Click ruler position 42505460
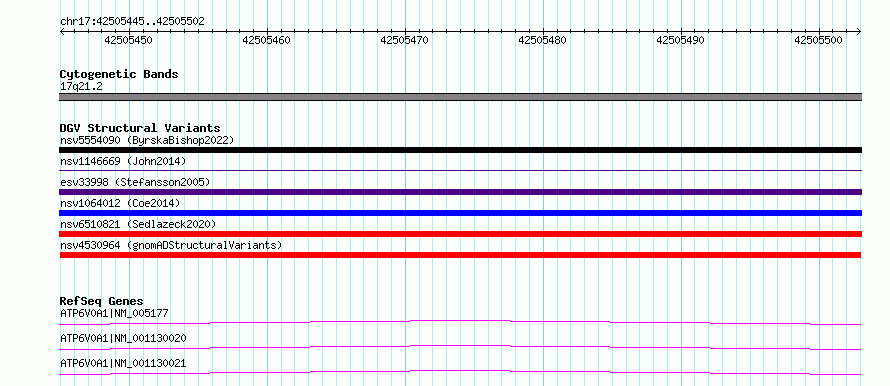 (x=266, y=40)
